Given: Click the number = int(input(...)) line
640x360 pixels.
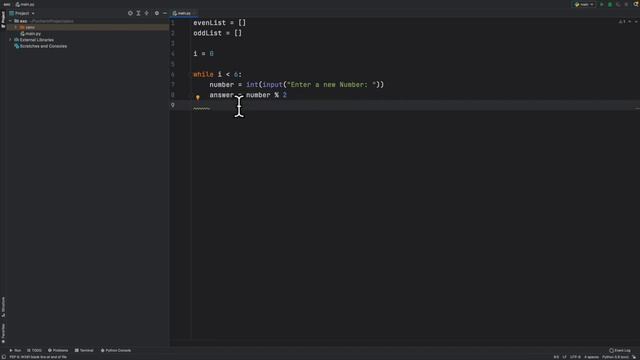Looking at the screenshot, I should [x=297, y=84].
